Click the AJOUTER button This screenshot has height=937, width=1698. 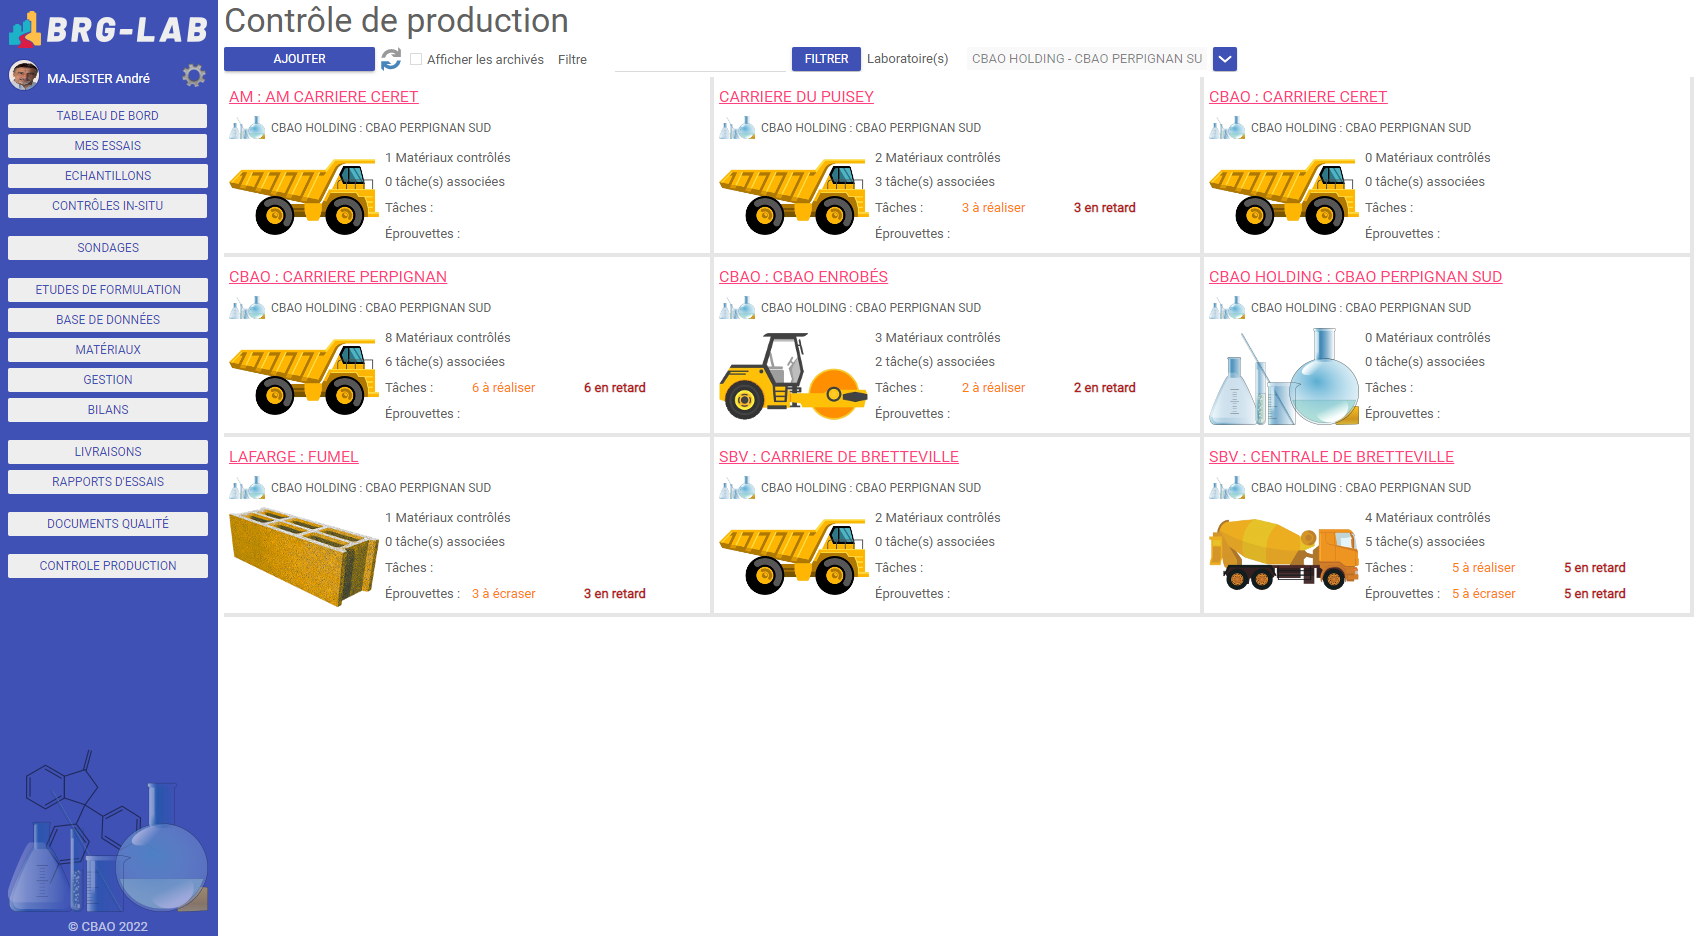299,59
